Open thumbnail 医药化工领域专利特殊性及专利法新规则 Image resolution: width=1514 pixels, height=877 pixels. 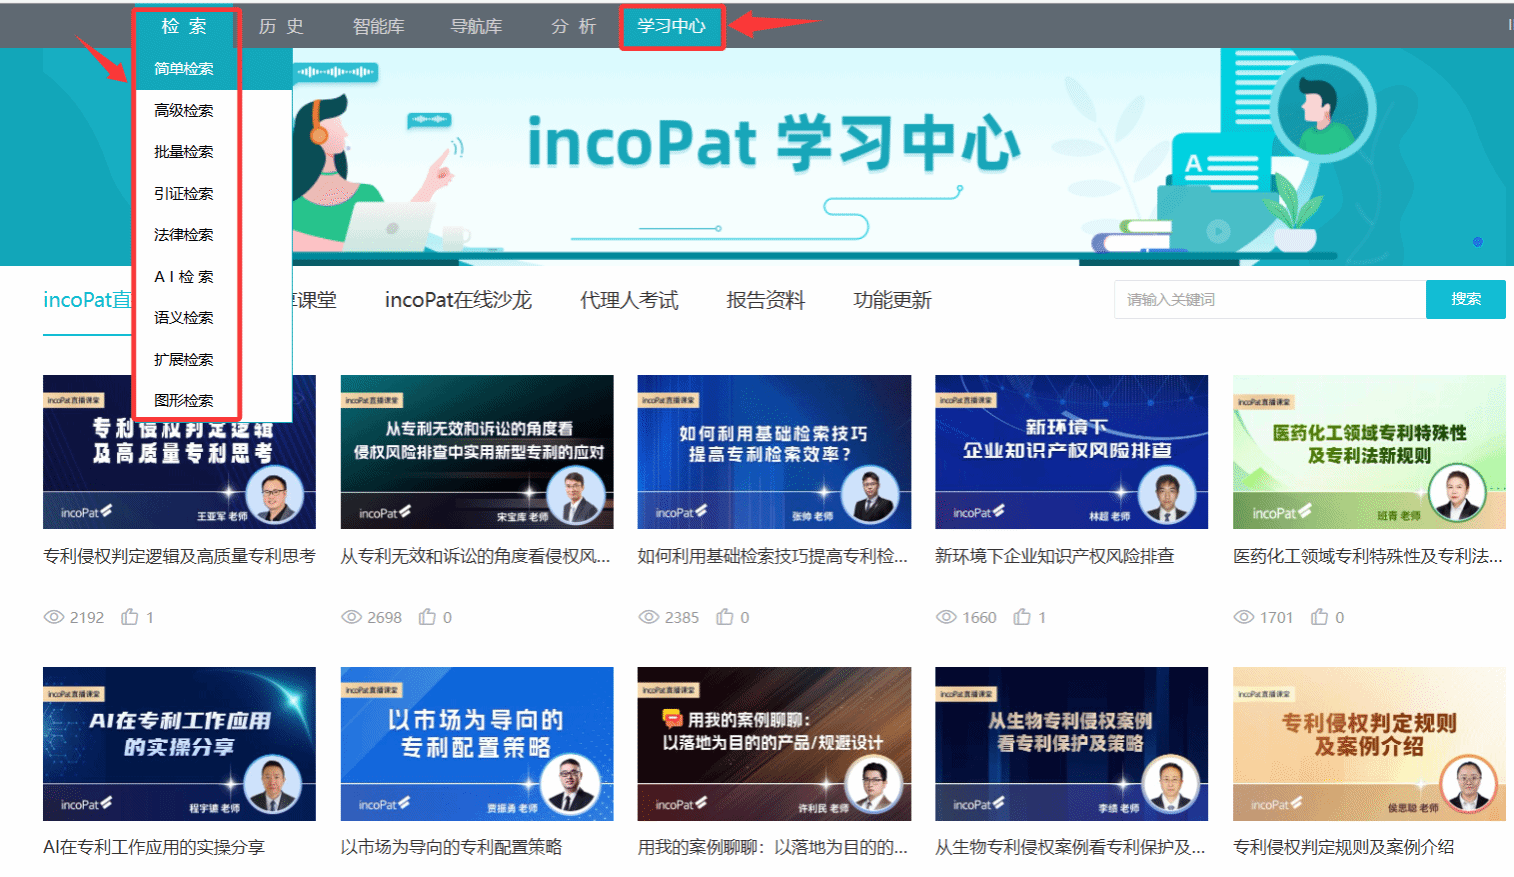(1369, 452)
